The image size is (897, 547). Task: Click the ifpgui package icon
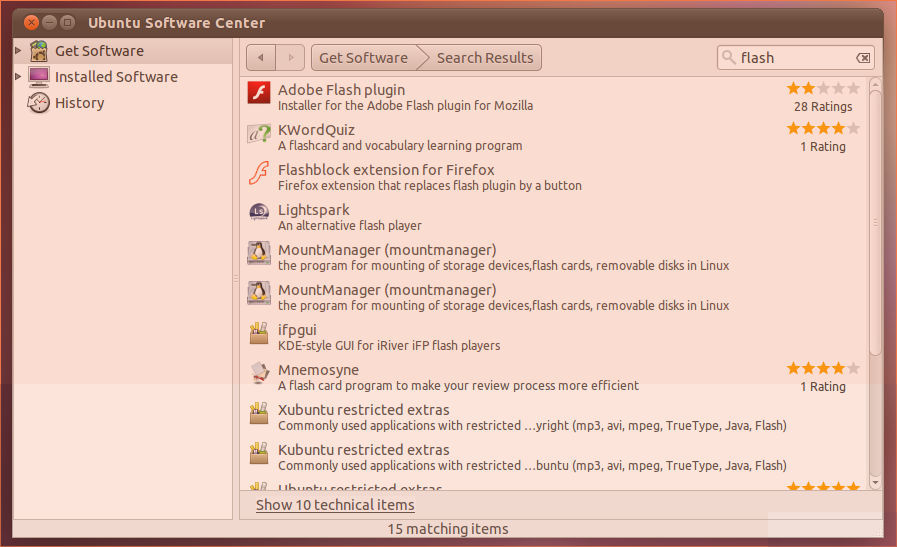[259, 332]
